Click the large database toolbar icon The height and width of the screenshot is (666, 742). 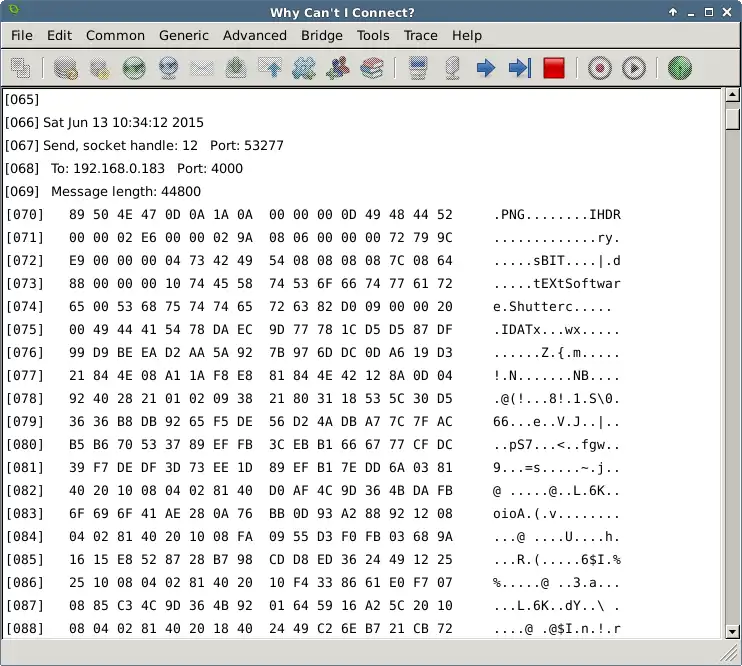click(66, 68)
